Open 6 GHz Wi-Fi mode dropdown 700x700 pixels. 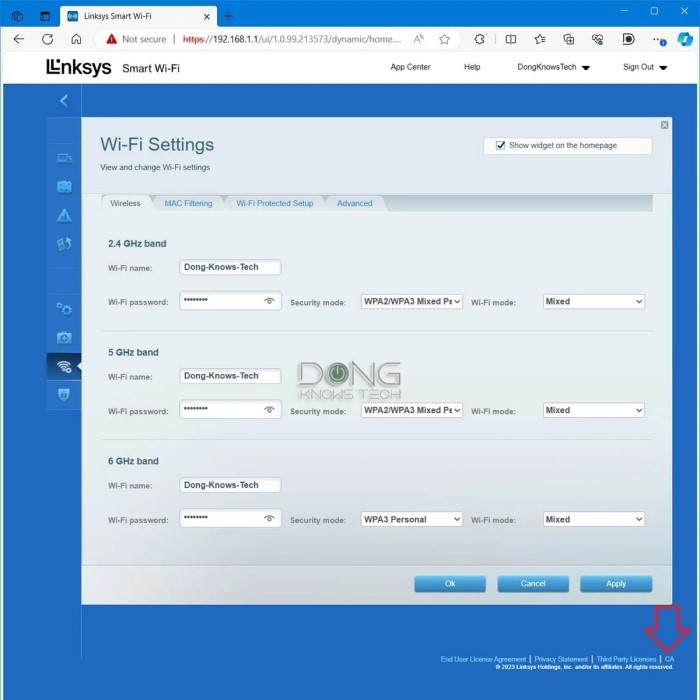click(594, 519)
